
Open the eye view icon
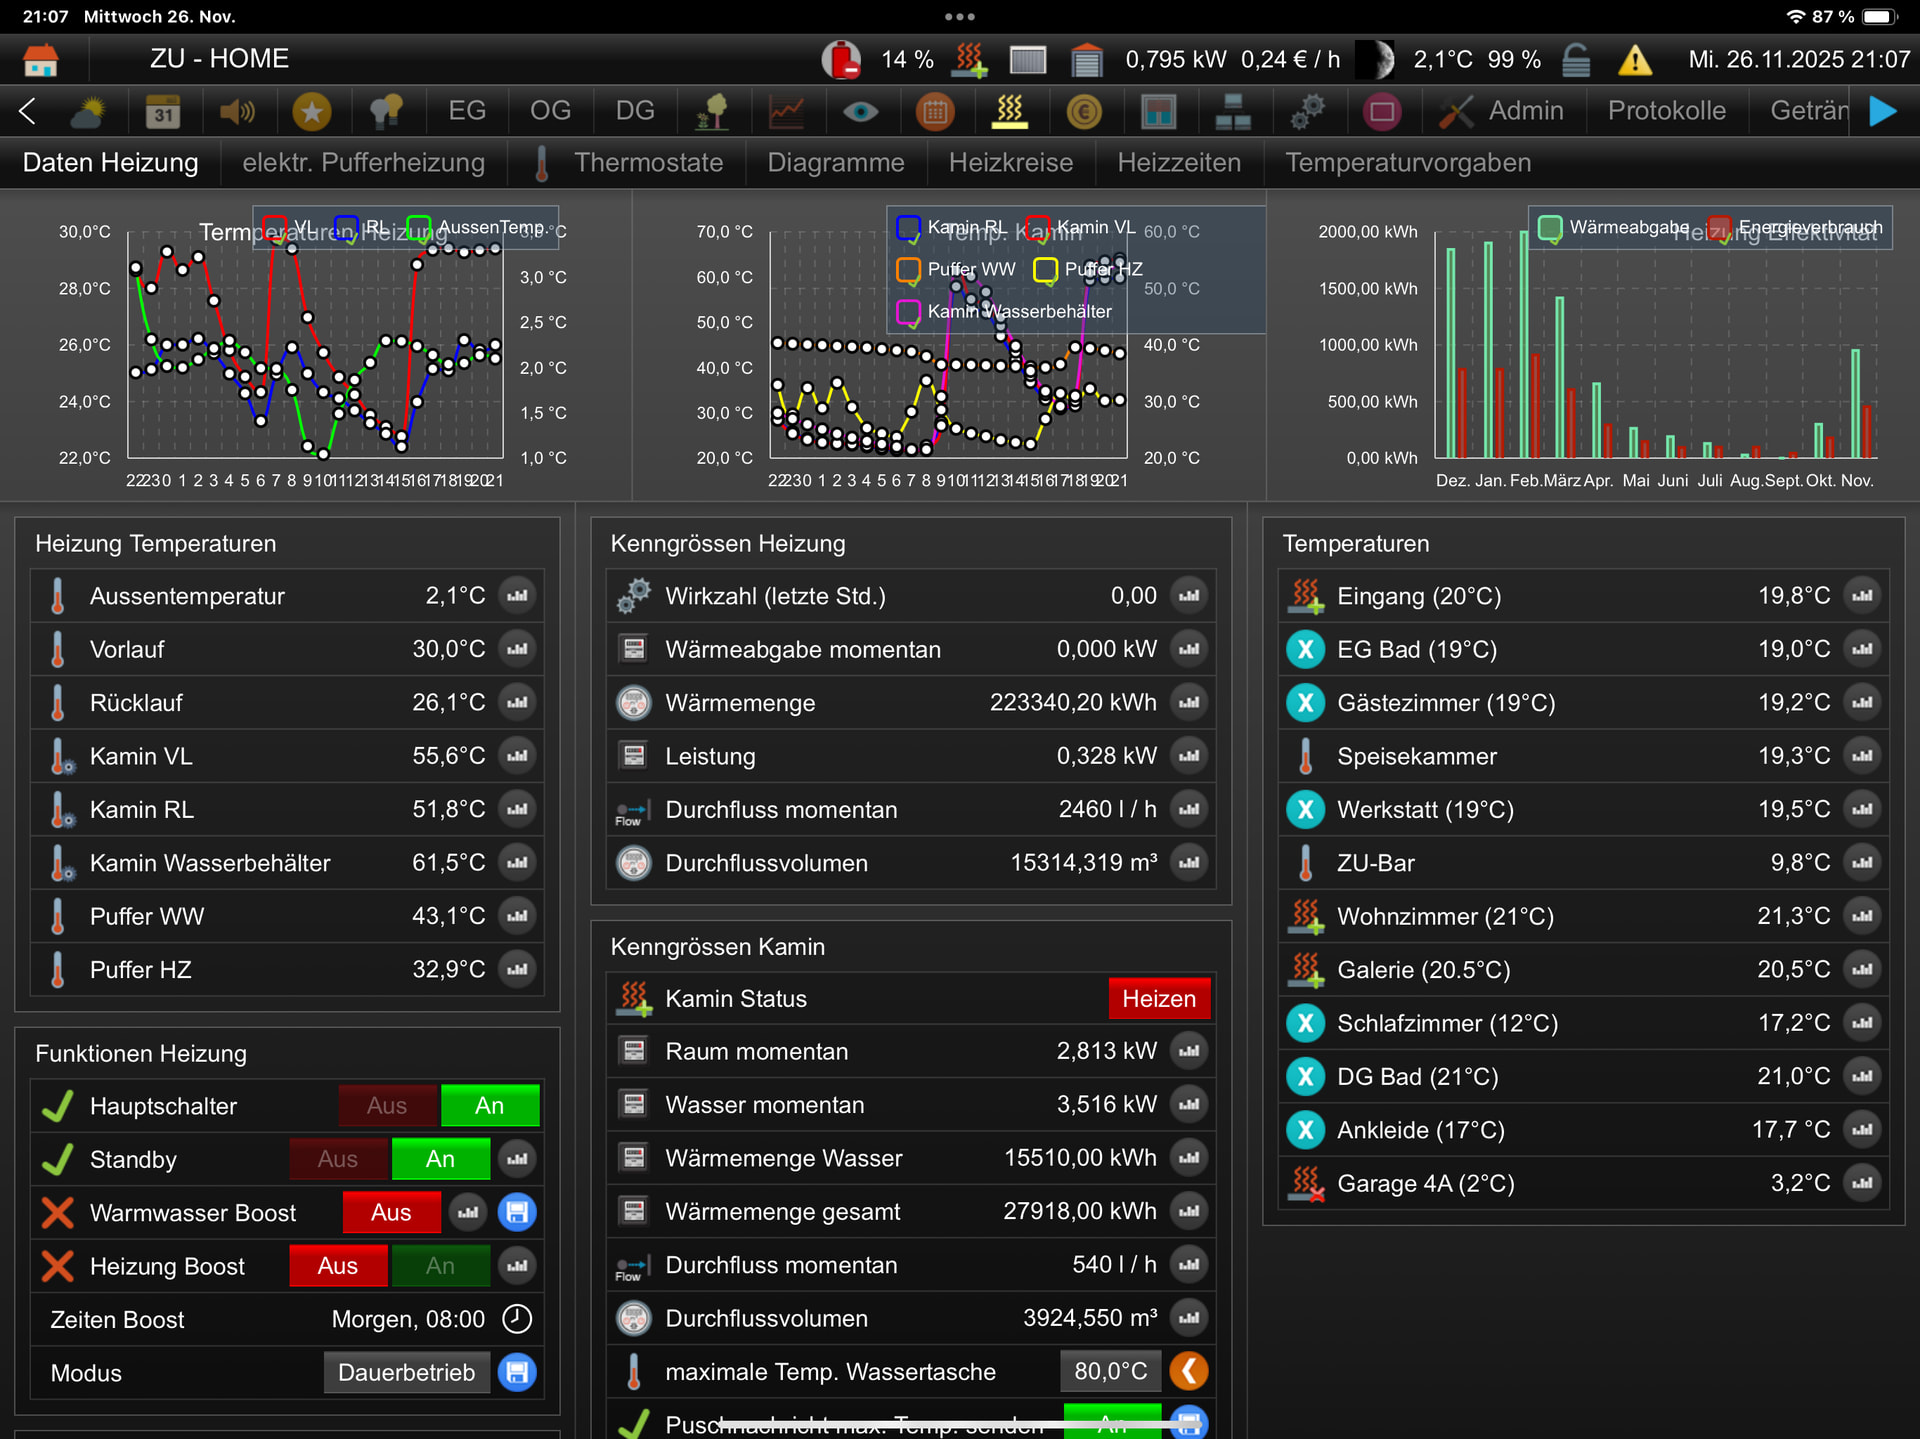pos(860,112)
